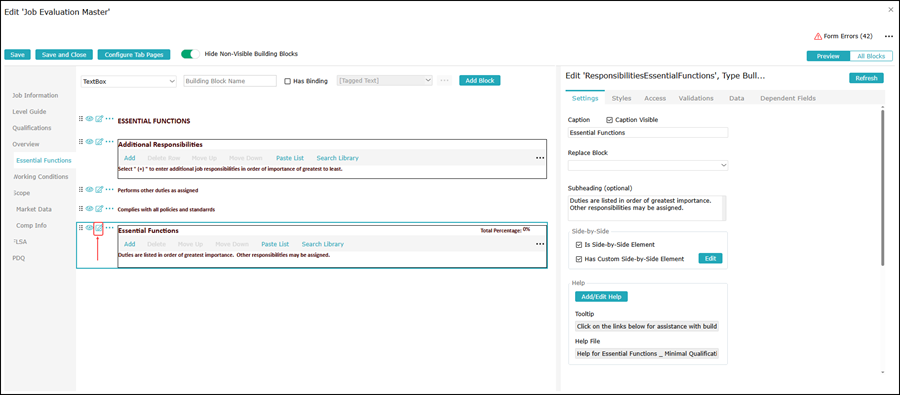Uncheck Is Side-by-Side Element

click(x=579, y=245)
